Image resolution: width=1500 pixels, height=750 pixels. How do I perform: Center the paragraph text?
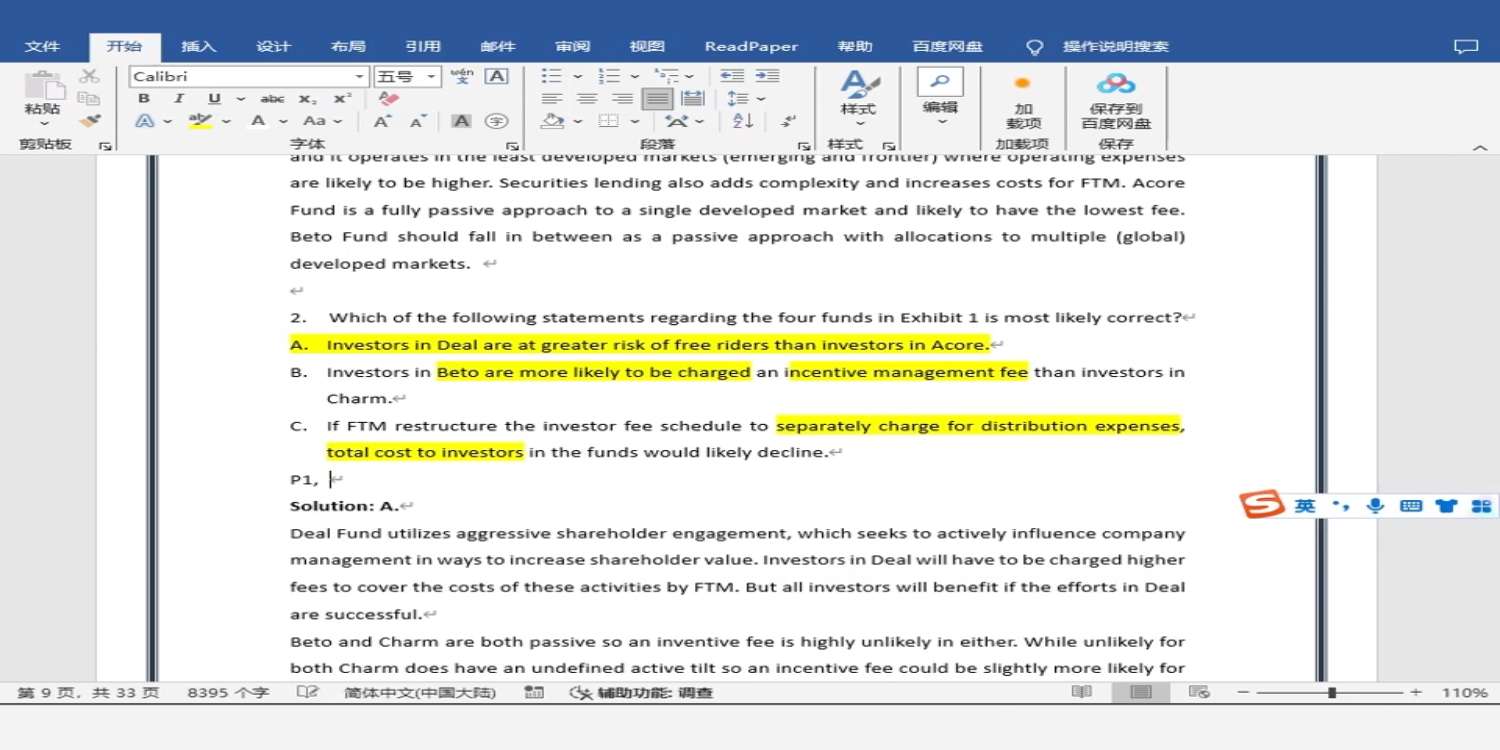pyautogui.click(x=587, y=98)
